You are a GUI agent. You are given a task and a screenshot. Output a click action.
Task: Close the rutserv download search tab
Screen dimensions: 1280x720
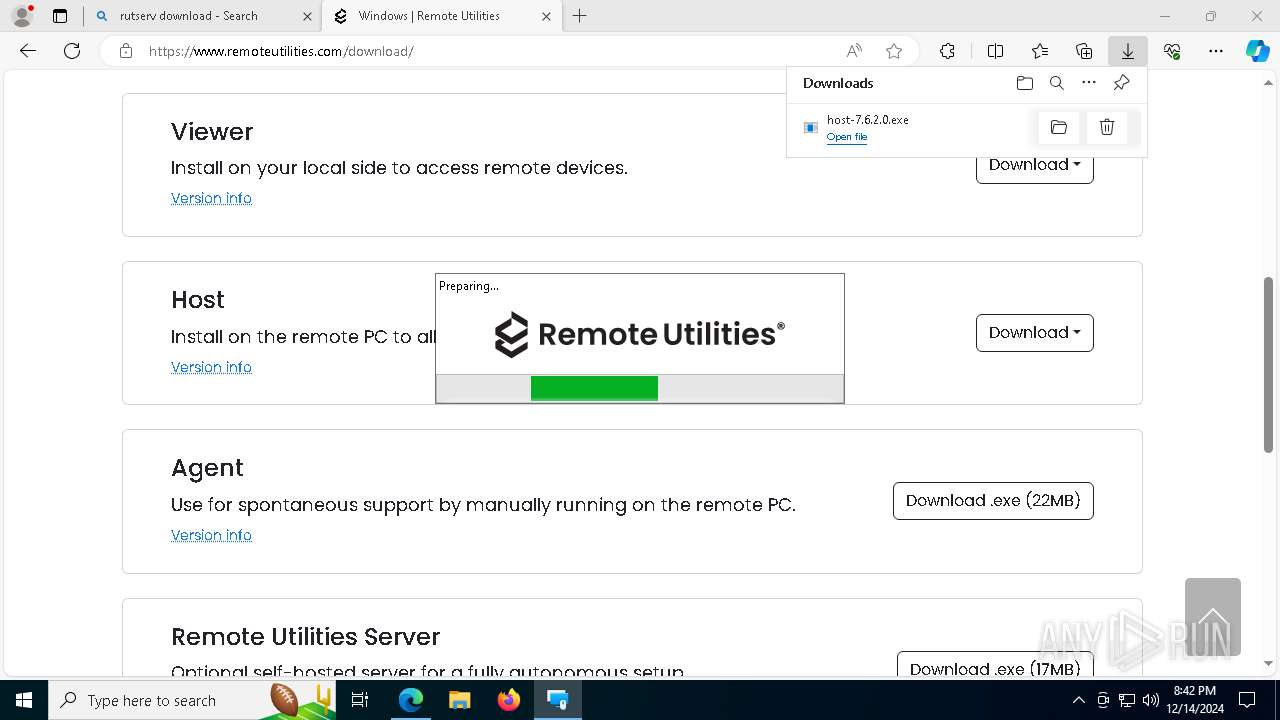tap(307, 16)
